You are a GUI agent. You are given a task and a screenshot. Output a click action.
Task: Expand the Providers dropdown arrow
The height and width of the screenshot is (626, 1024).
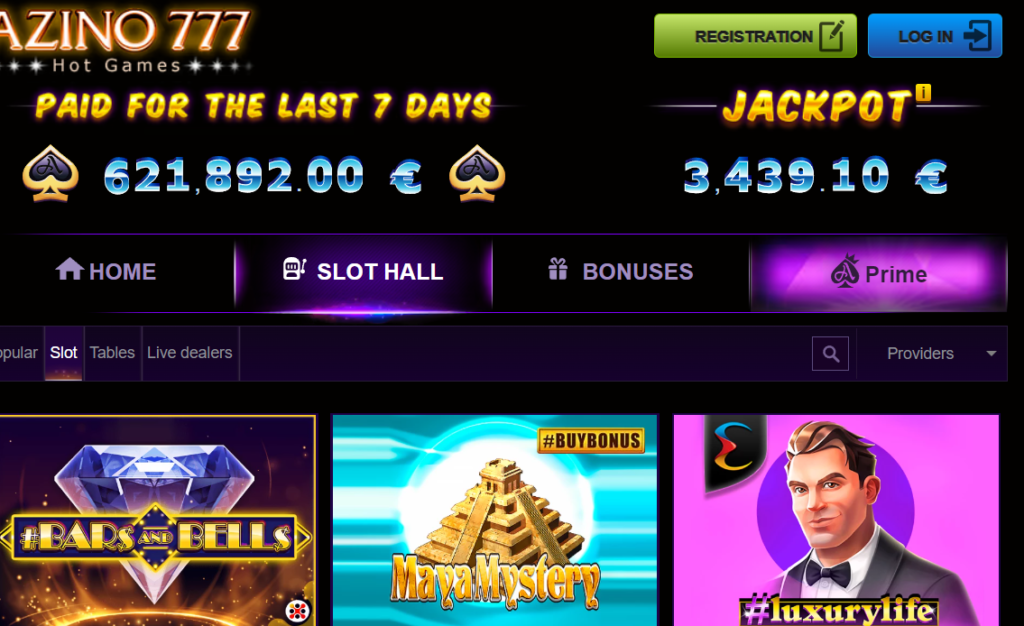tap(991, 353)
